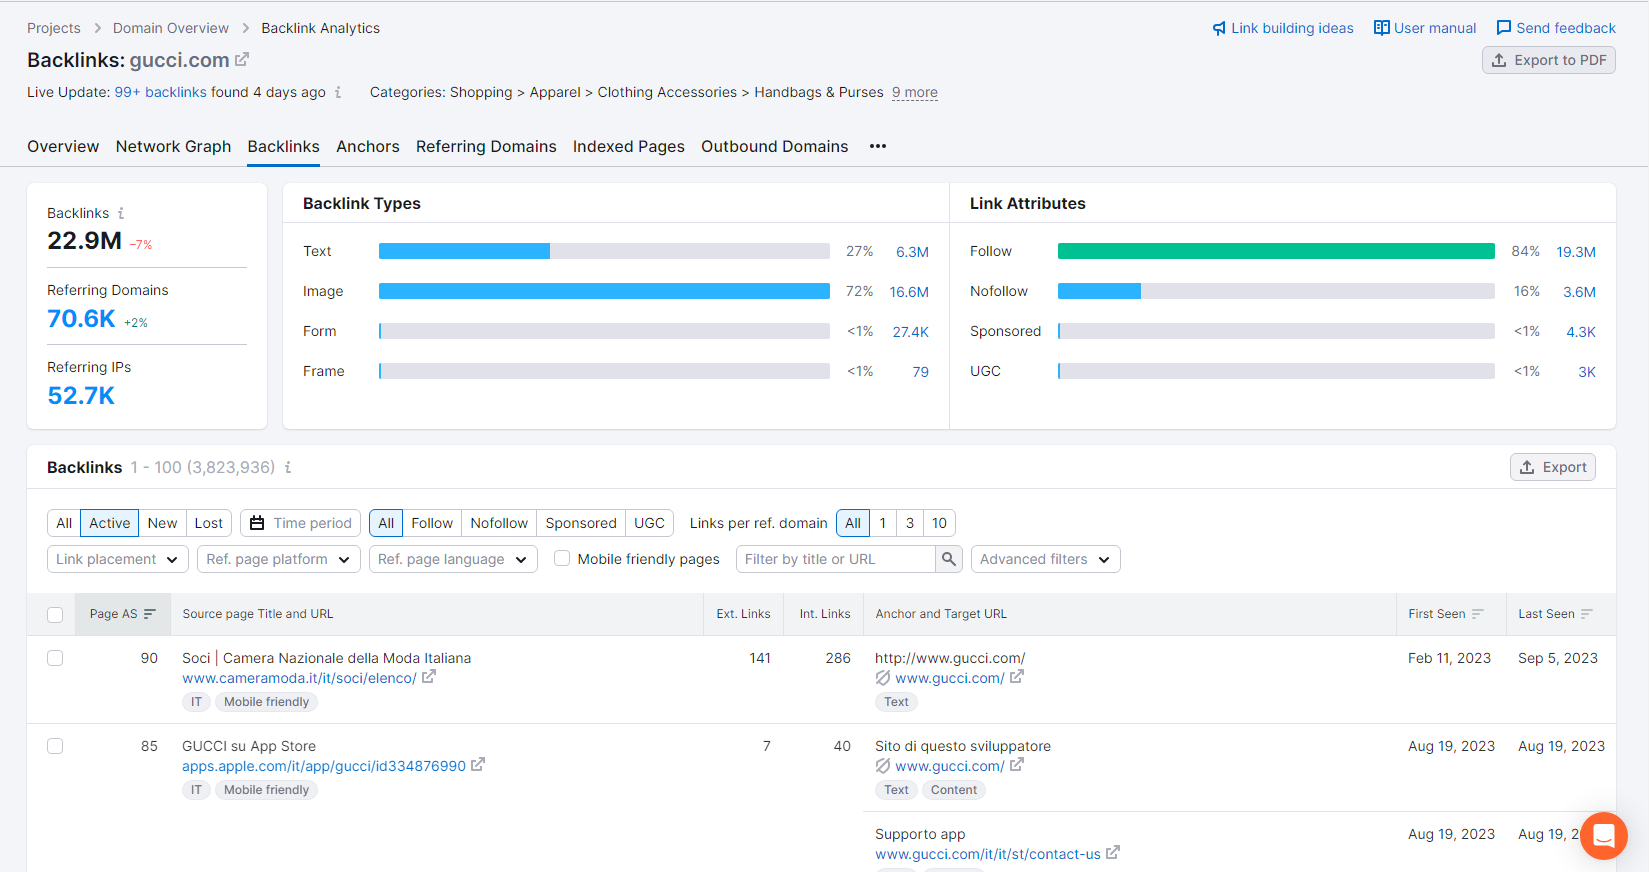Open the Anchors tab

click(367, 146)
